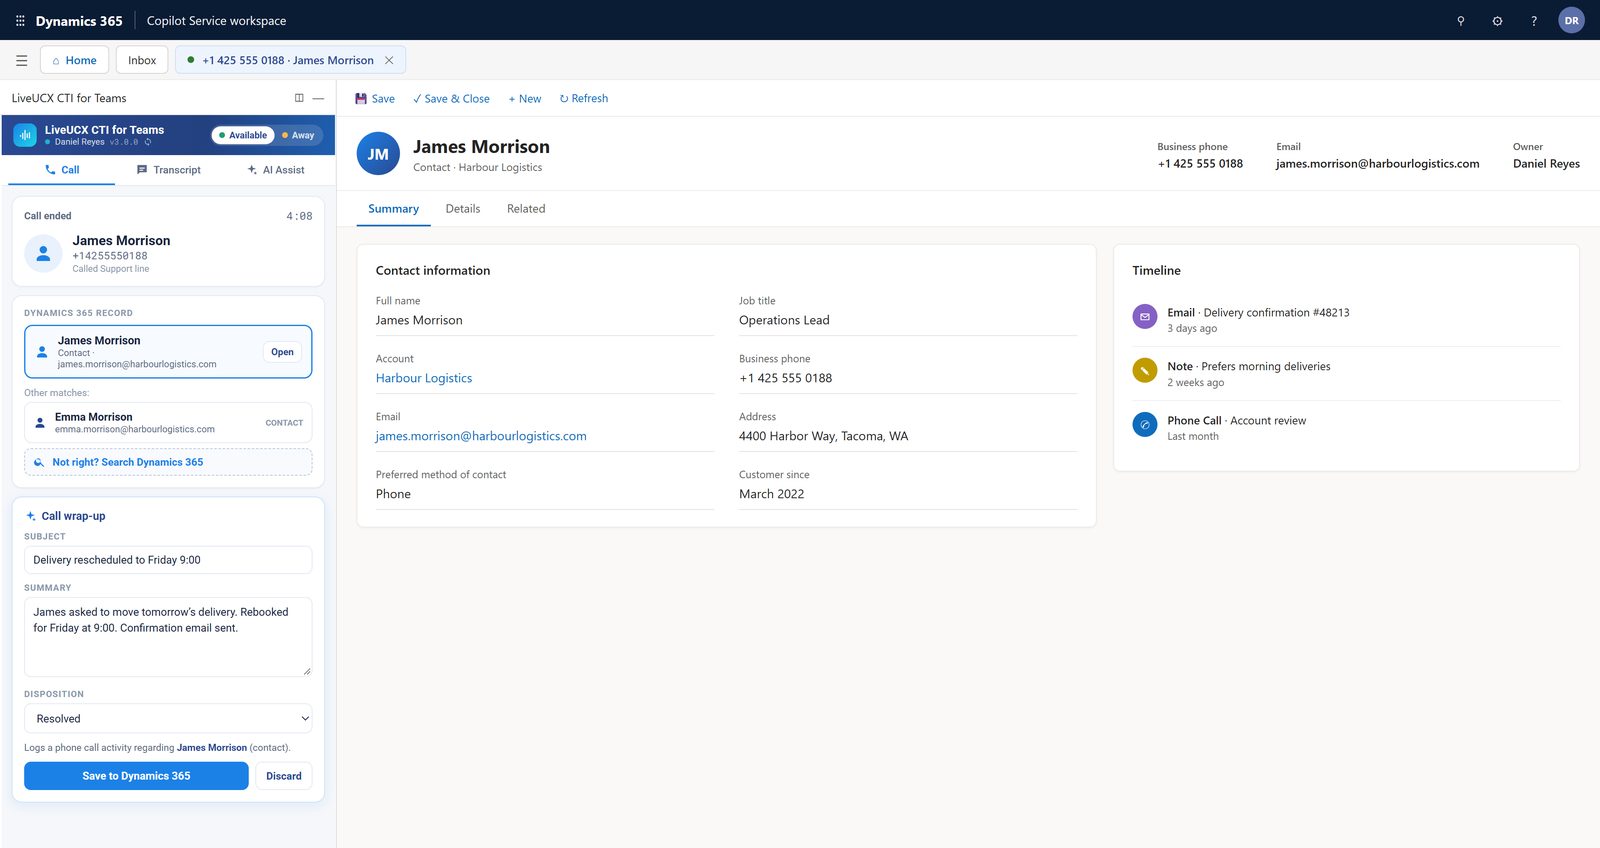The width and height of the screenshot is (1600, 848).
Task: Open the Note timeline entry icon
Action: pos(1145,370)
